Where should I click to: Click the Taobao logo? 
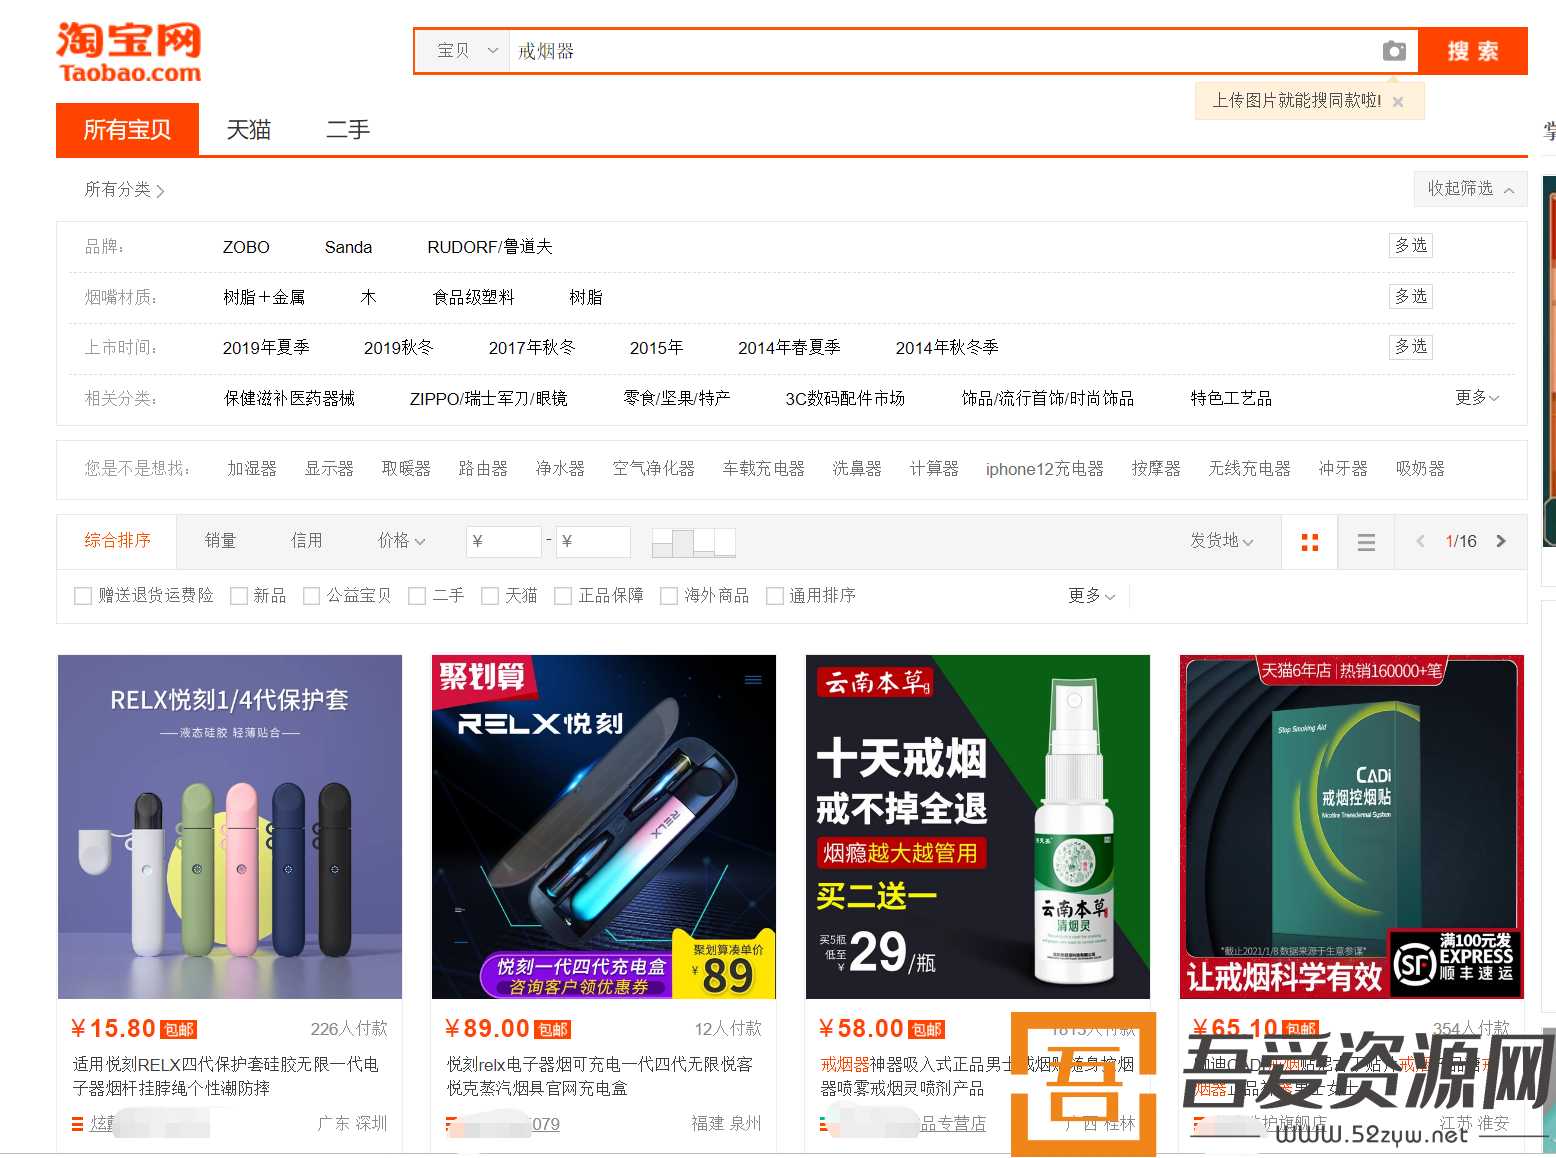(x=128, y=51)
